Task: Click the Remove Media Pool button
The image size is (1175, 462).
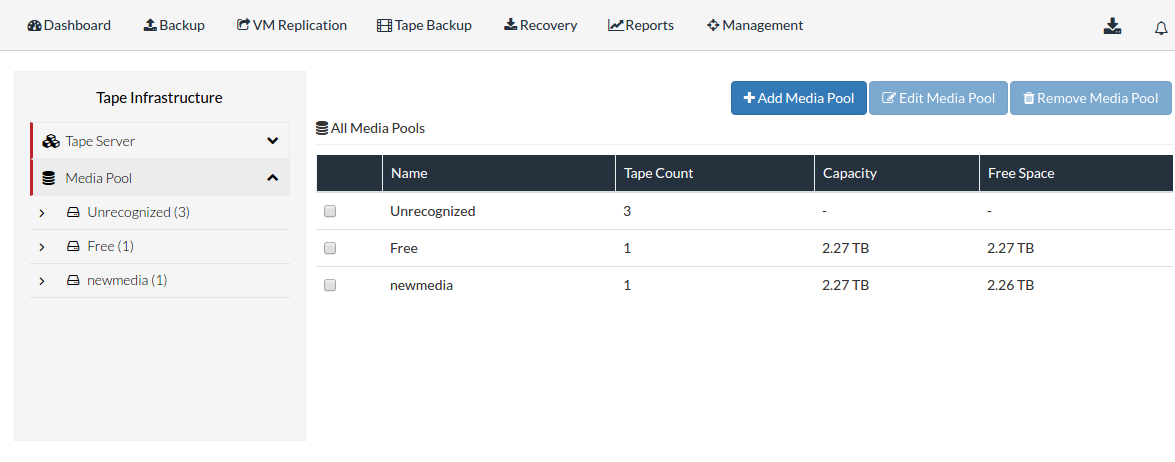Action: pyautogui.click(x=1090, y=98)
